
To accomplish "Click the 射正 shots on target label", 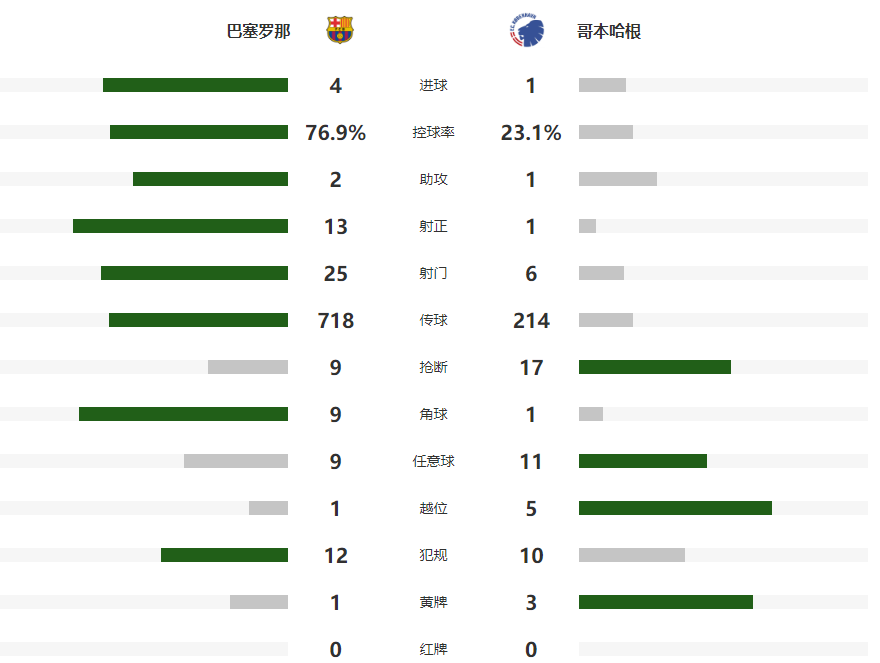I will point(434,227).
